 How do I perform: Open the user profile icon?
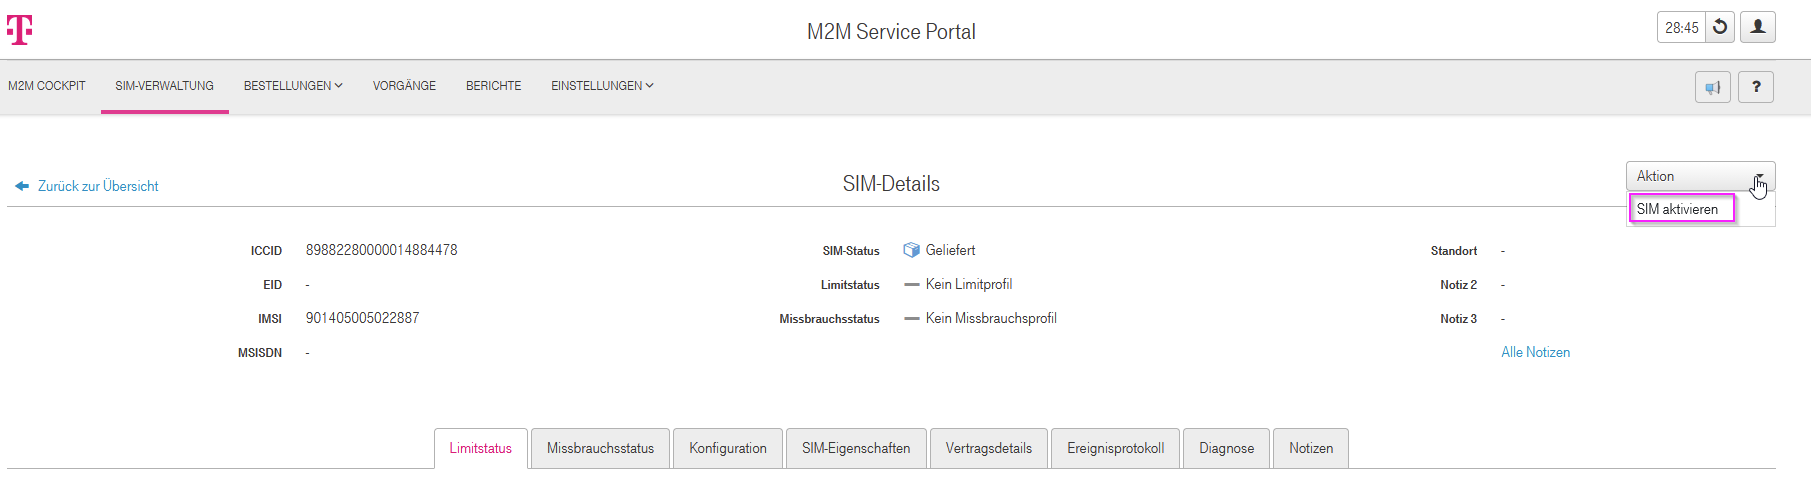click(1758, 27)
